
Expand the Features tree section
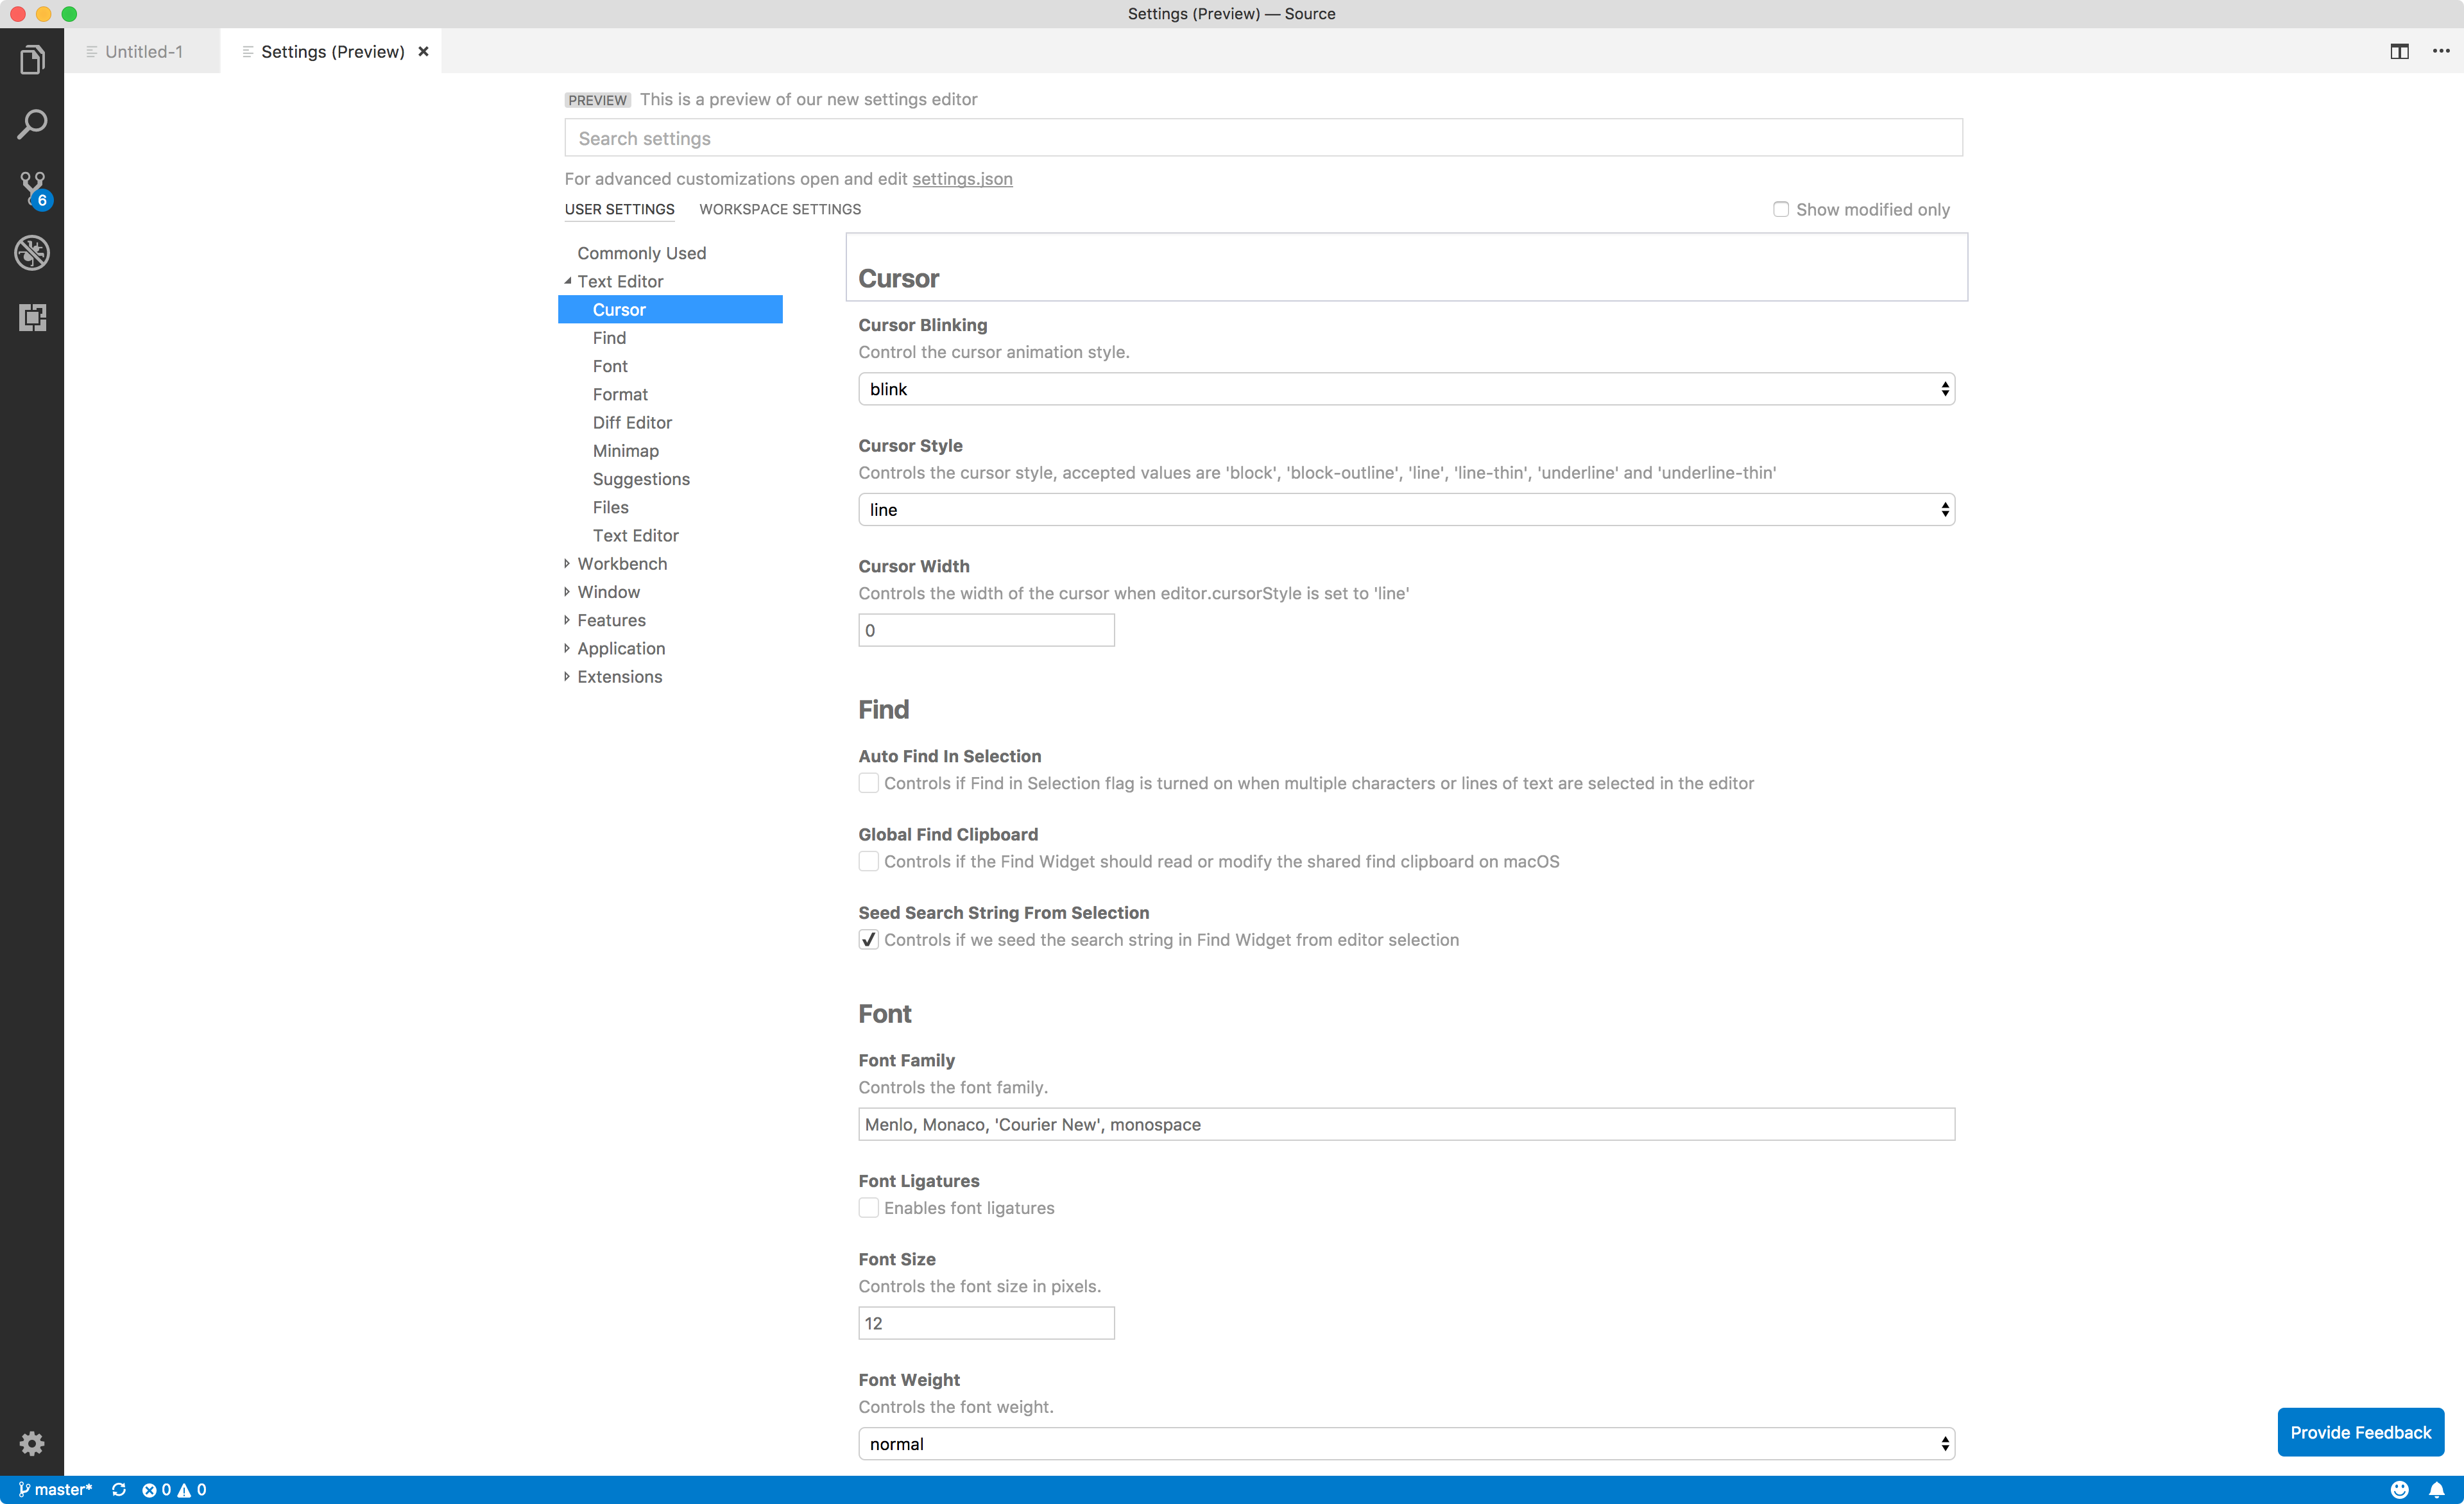(x=567, y=619)
